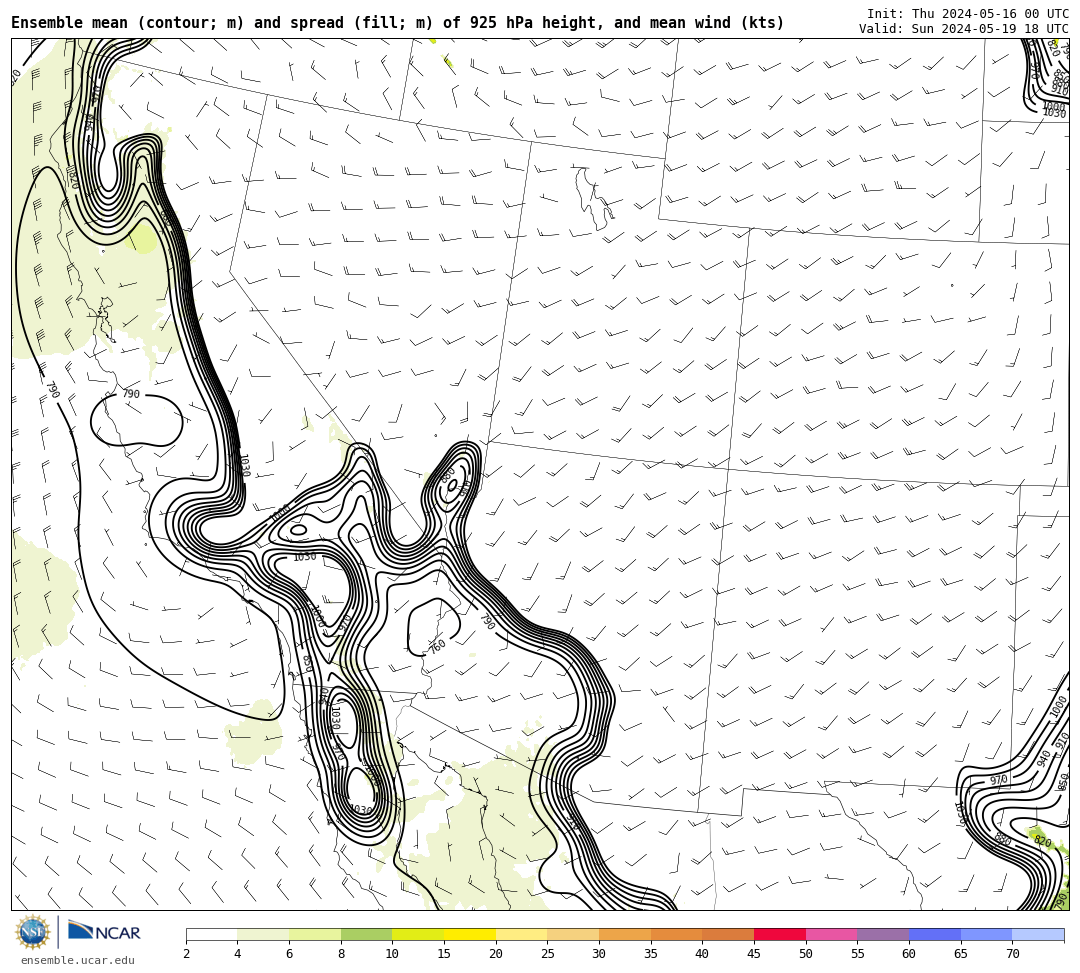
Task: Pick the blue 60–65 color bar segment
Action: (x=935, y=934)
